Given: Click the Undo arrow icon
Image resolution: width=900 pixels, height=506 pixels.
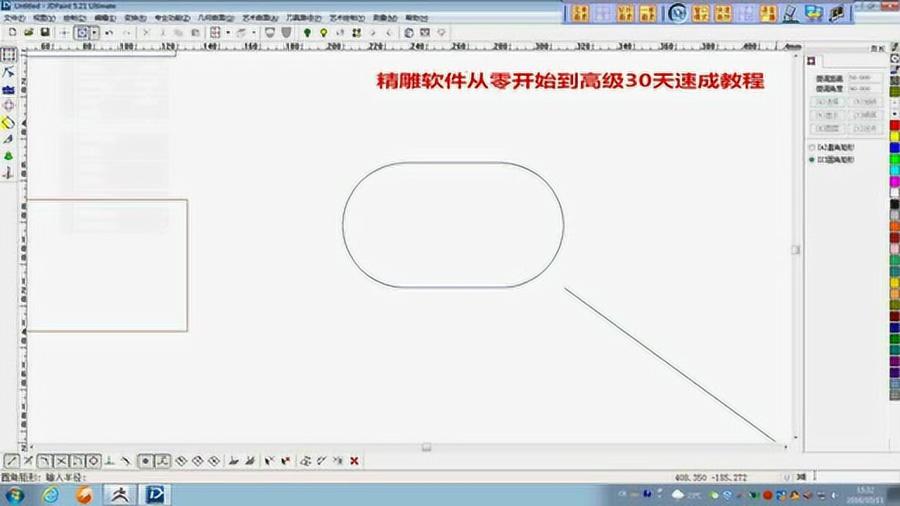Looking at the screenshot, I should 110,32.
